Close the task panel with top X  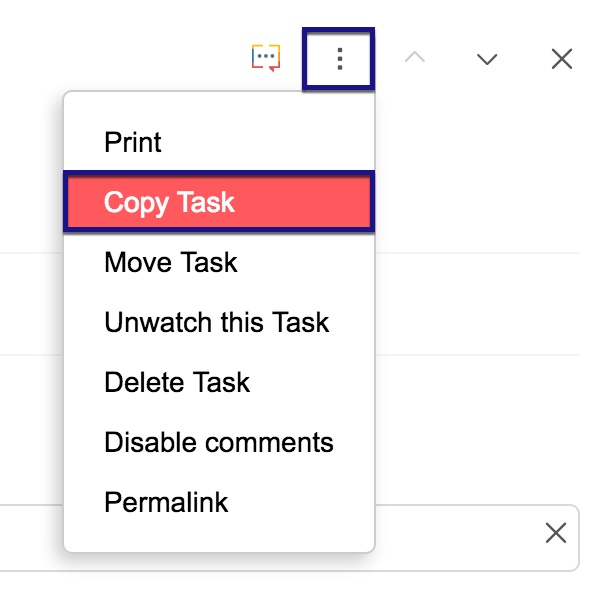click(562, 59)
